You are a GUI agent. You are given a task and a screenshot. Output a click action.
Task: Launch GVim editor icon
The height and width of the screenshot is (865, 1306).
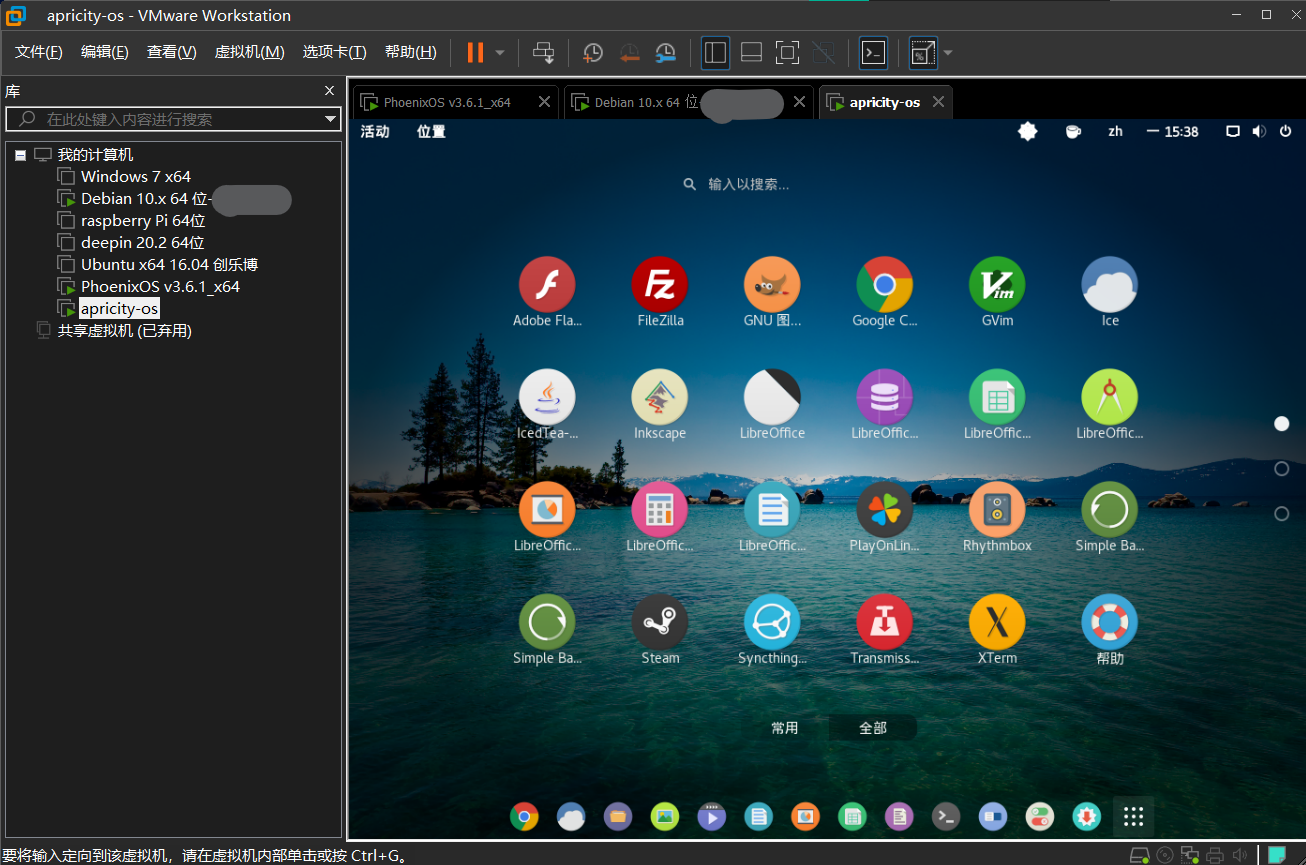pyautogui.click(x=996, y=285)
